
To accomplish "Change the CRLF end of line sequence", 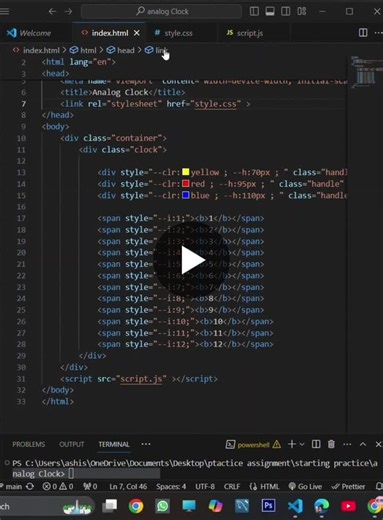I will pos(232,486).
